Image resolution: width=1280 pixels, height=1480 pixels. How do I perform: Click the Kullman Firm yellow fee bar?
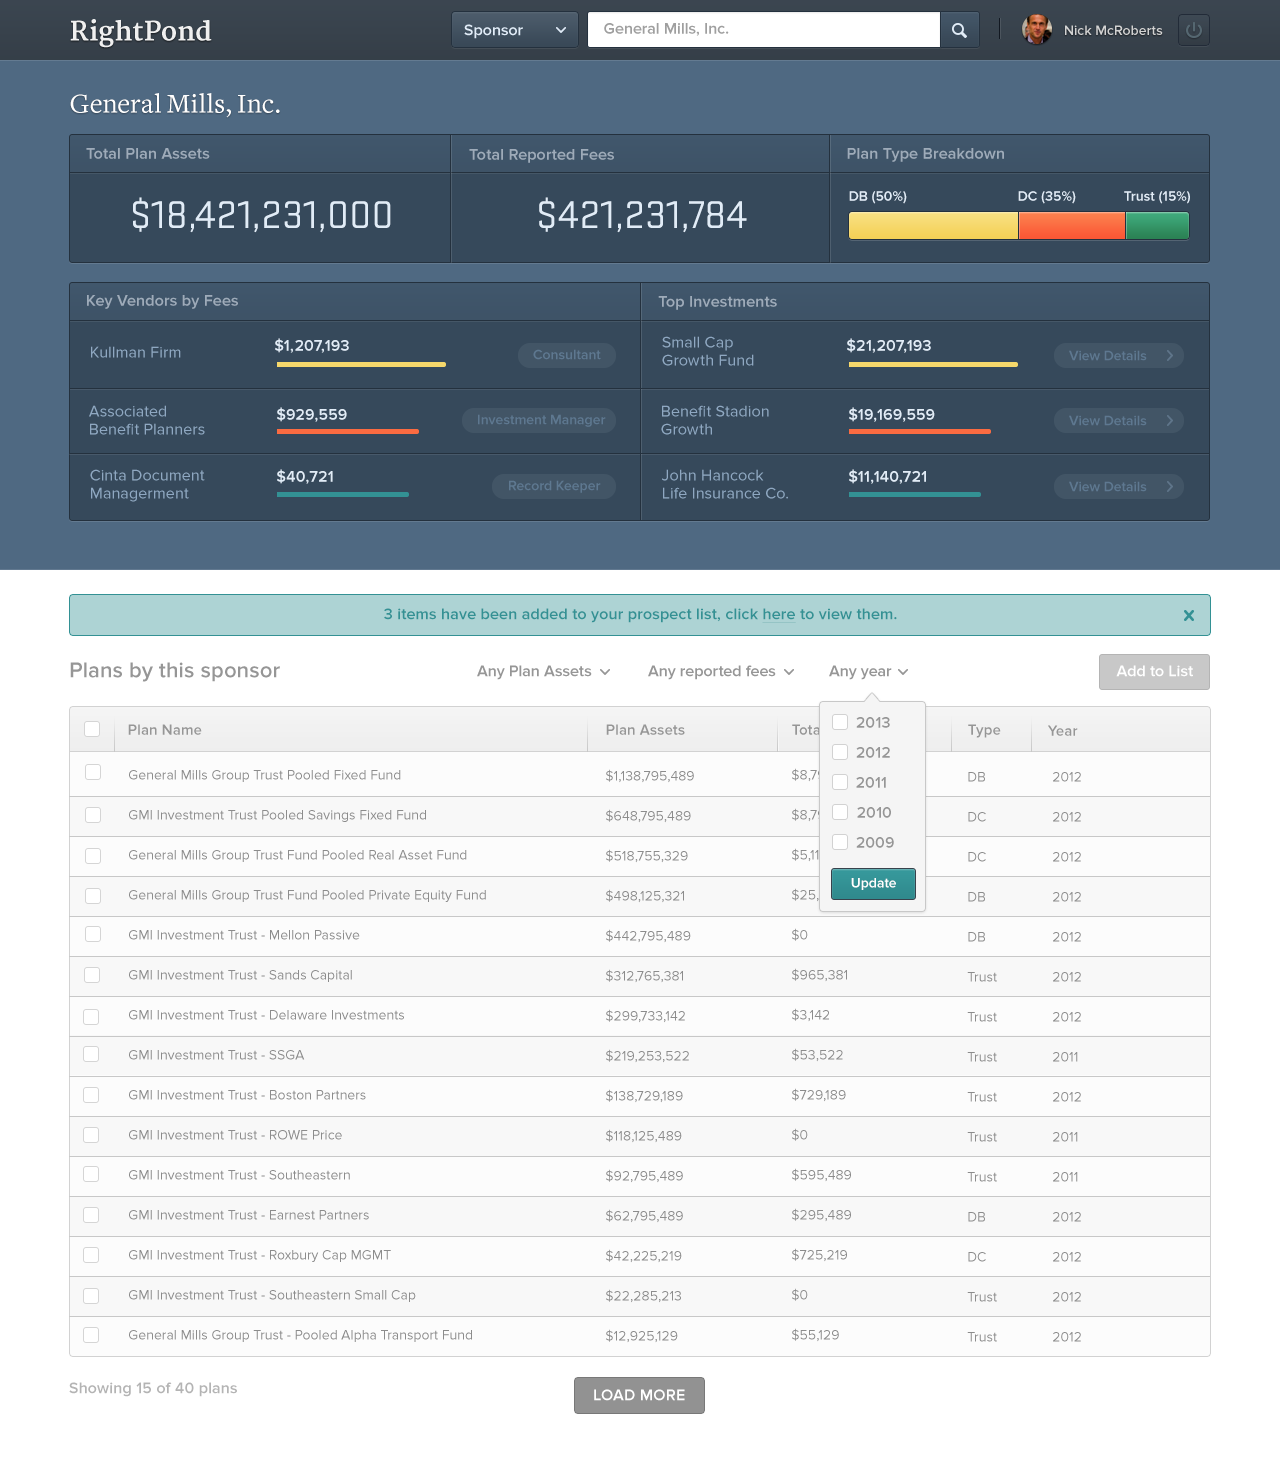(361, 365)
